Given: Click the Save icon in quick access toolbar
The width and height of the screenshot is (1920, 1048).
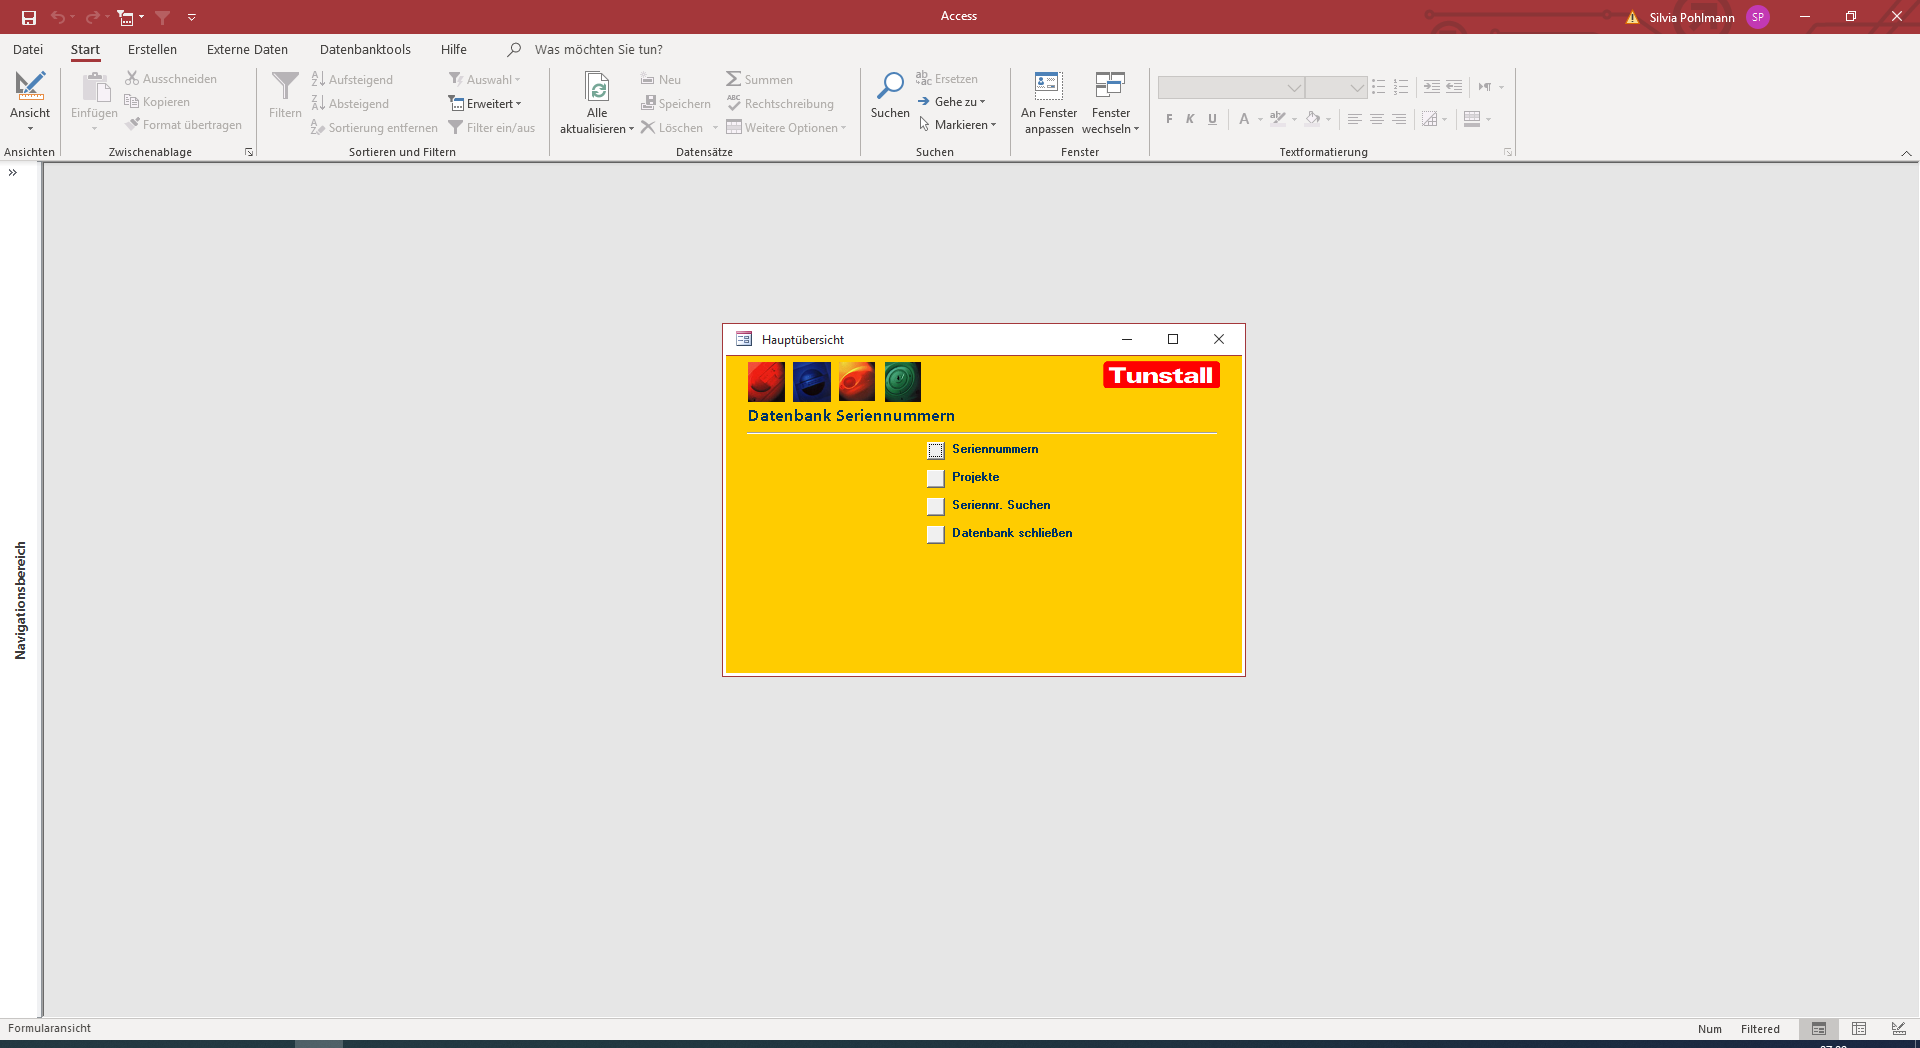Looking at the screenshot, I should pos(29,17).
